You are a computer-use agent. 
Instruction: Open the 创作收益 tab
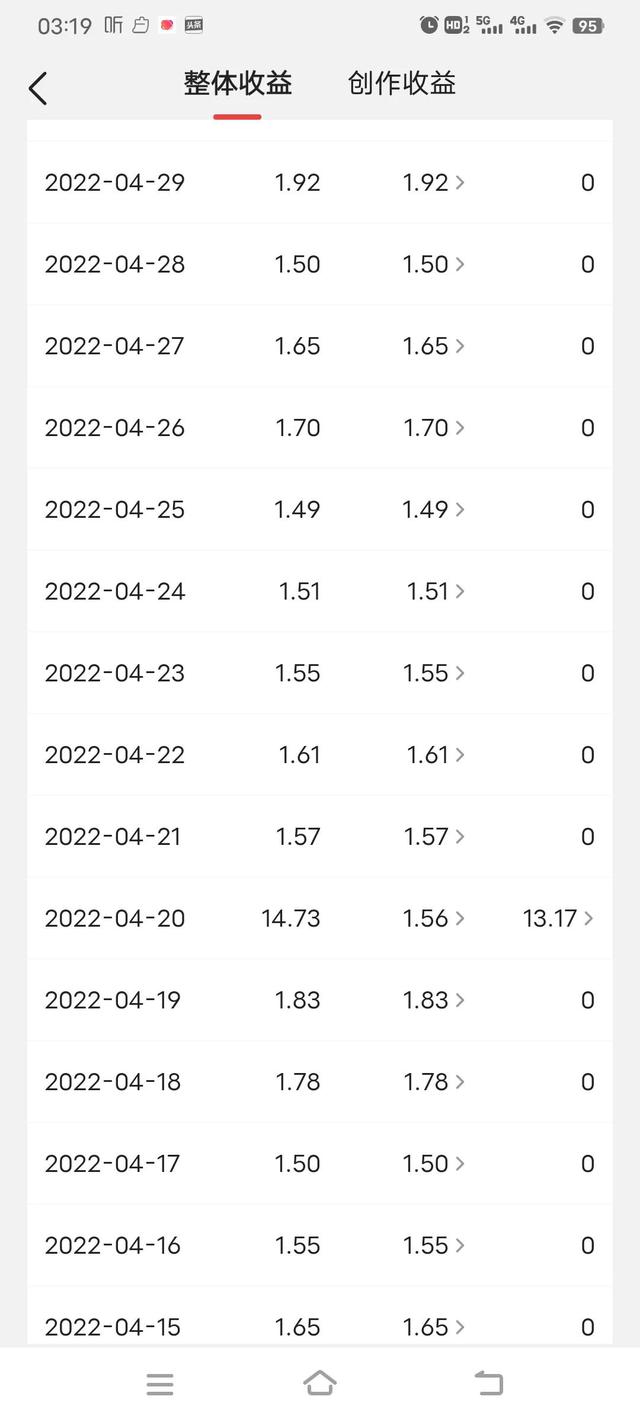[x=402, y=84]
